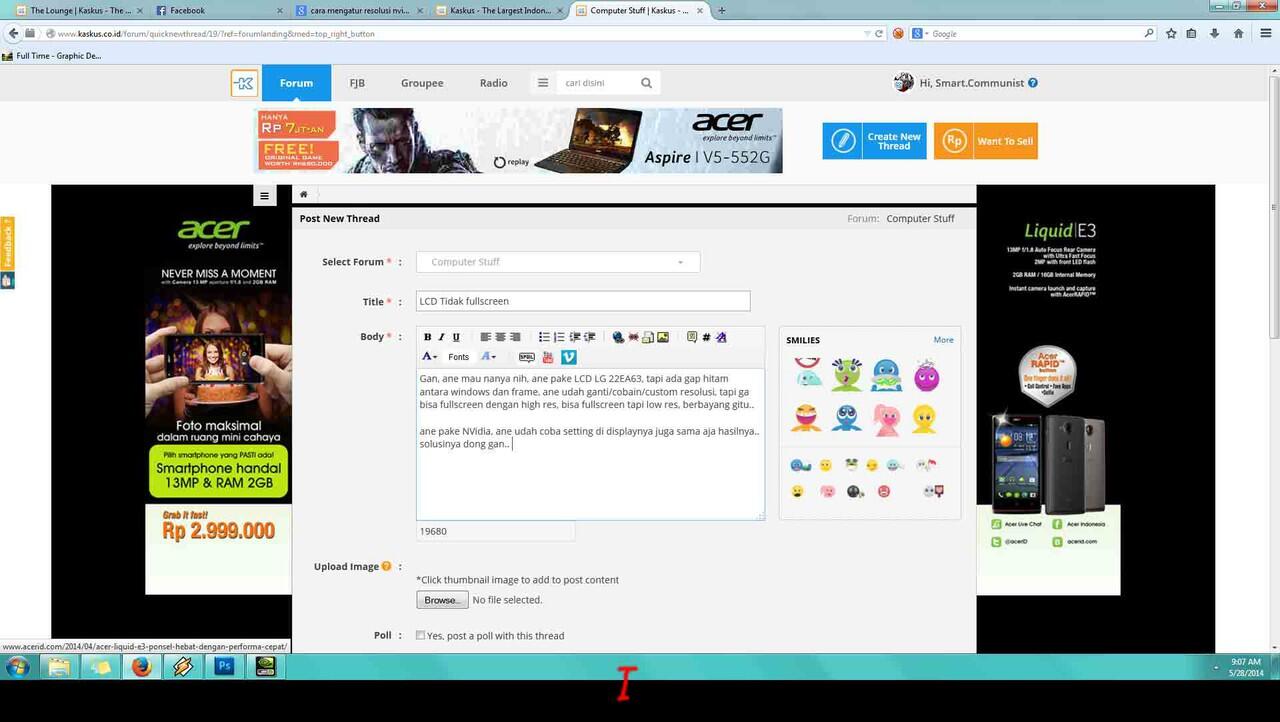Open the Forum tab in Kaskus nav
This screenshot has height=722, width=1280.
[x=296, y=83]
